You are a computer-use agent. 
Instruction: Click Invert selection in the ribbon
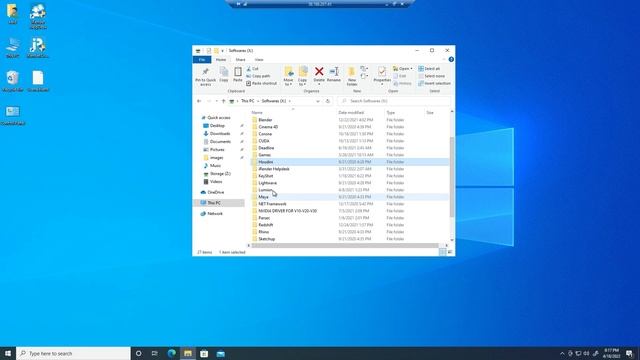click(434, 83)
